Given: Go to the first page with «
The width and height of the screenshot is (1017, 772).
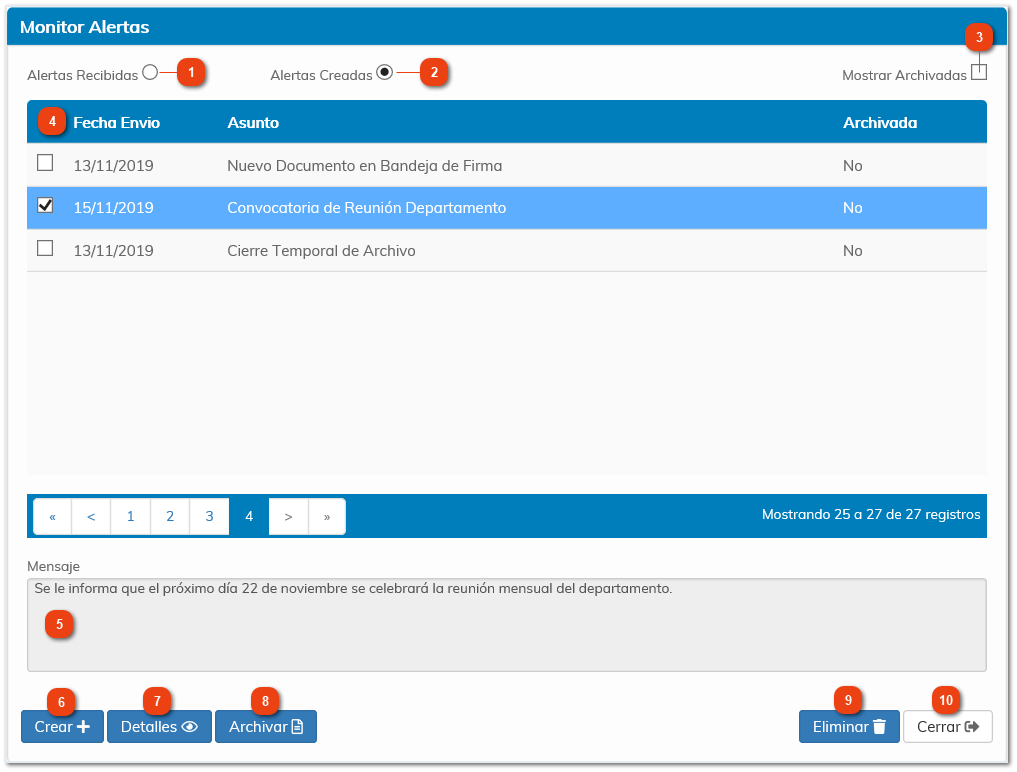Looking at the screenshot, I should [53, 517].
